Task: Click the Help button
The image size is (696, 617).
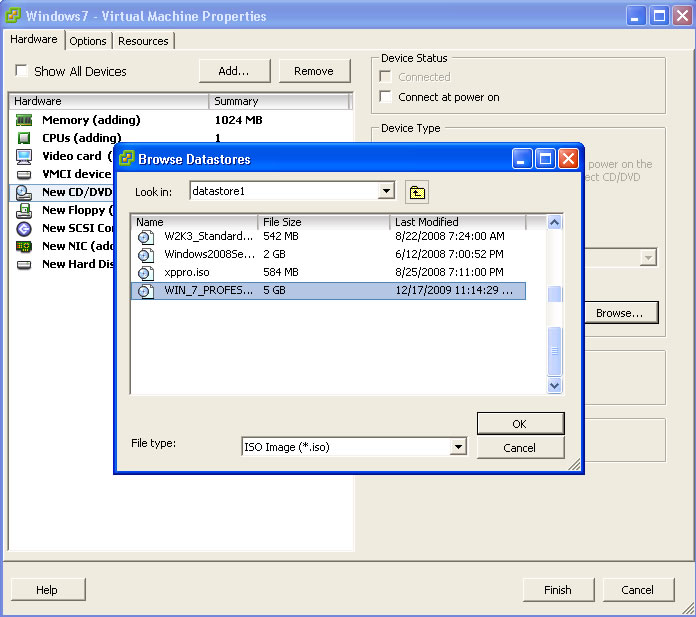Action: pyautogui.click(x=47, y=590)
